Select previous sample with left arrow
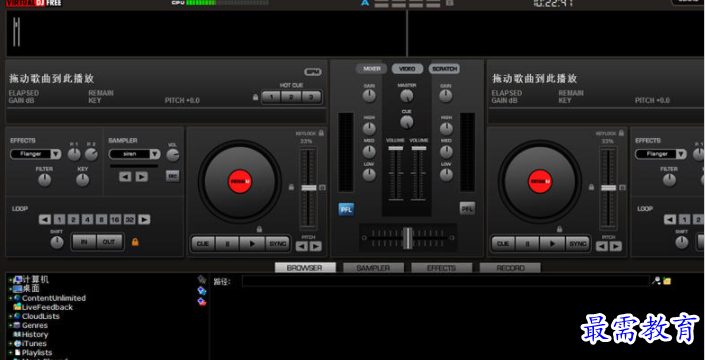The height and width of the screenshot is (360, 705). (x=125, y=177)
